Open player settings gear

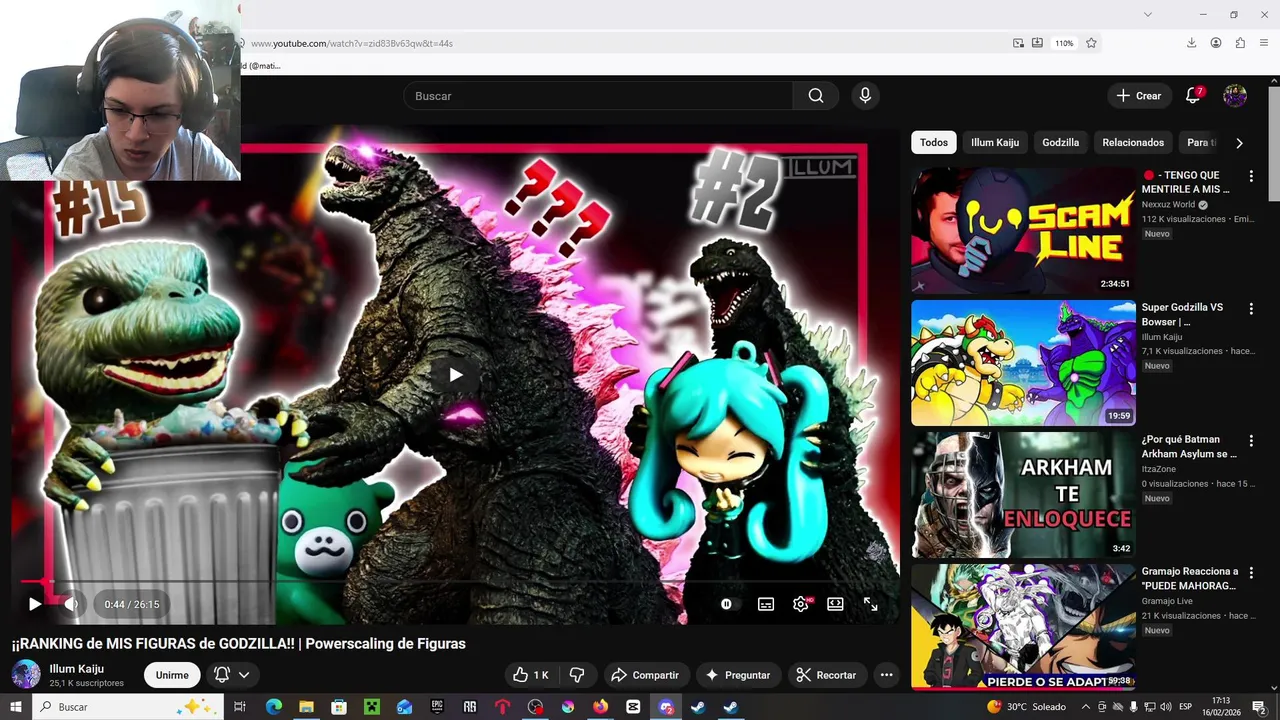[801, 604]
